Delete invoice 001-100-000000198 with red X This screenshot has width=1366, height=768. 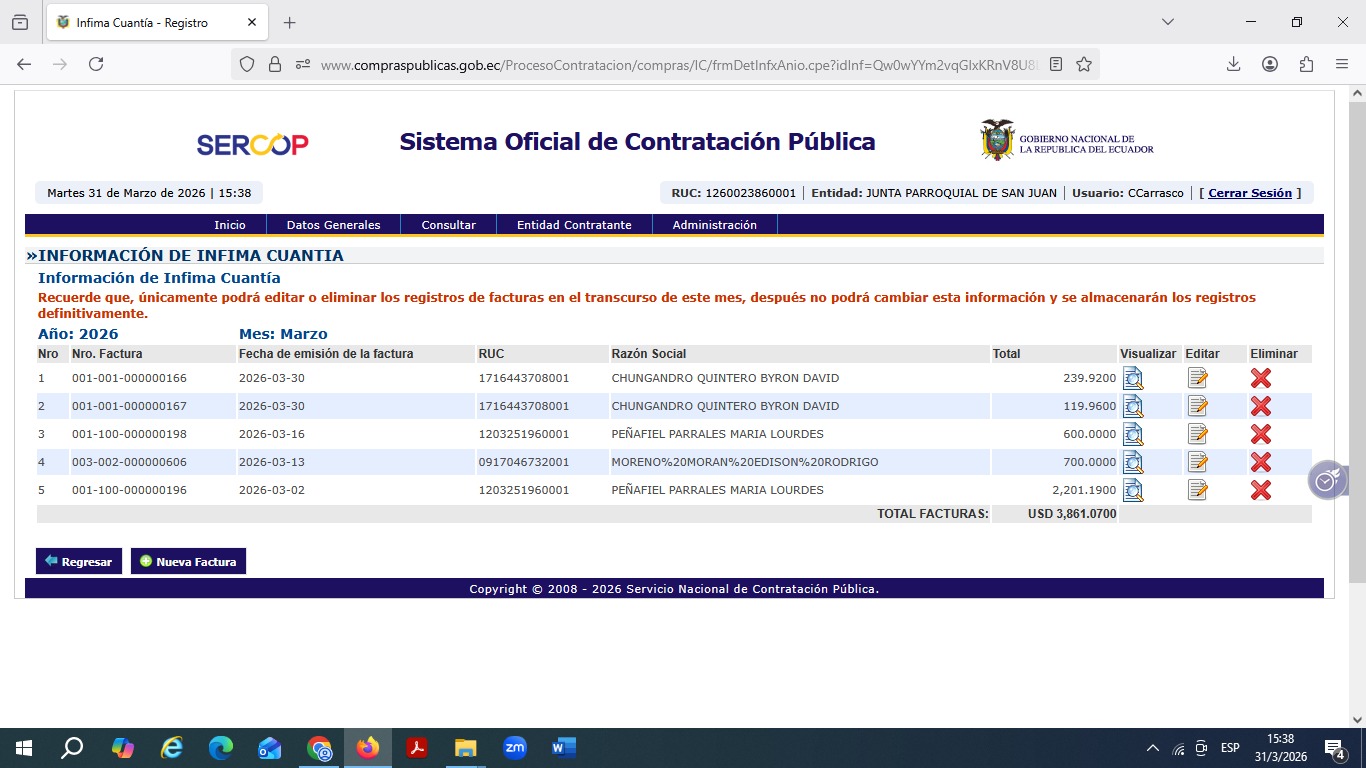click(x=1260, y=434)
